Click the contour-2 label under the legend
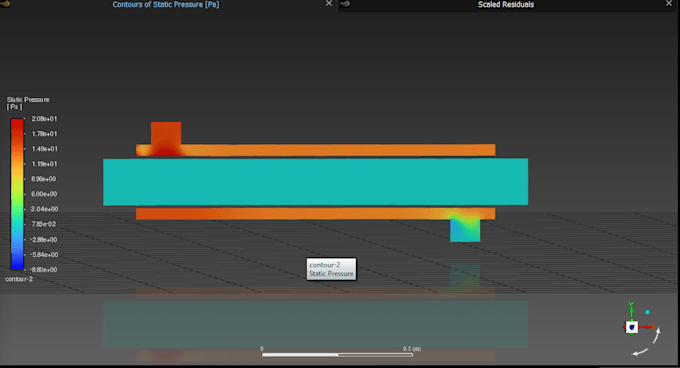Image resolution: width=680 pixels, height=368 pixels. point(19,279)
